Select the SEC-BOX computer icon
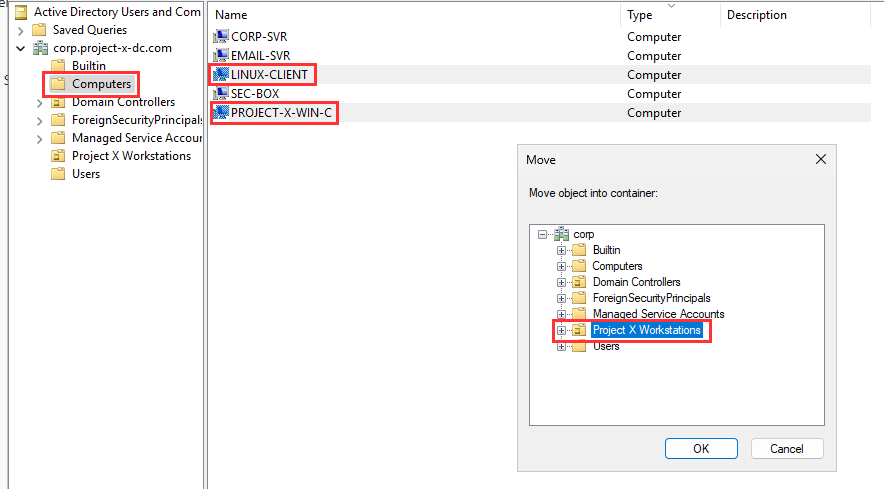The image size is (884, 489). point(221,94)
